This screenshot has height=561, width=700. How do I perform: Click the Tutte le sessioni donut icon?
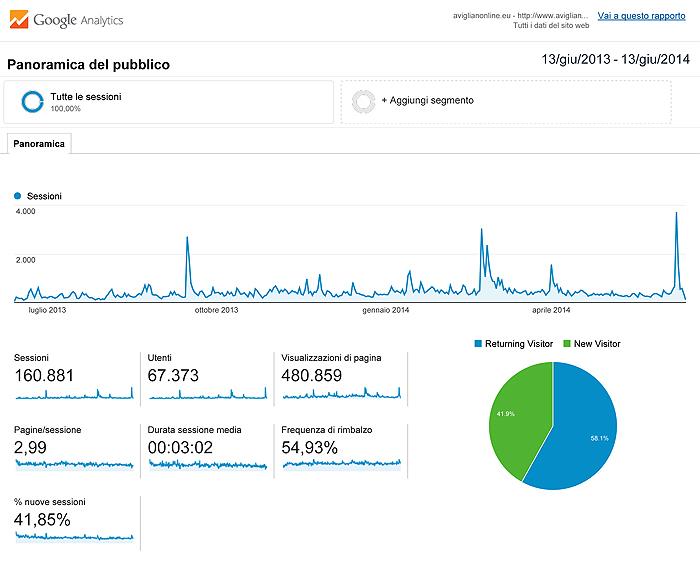[x=33, y=101]
